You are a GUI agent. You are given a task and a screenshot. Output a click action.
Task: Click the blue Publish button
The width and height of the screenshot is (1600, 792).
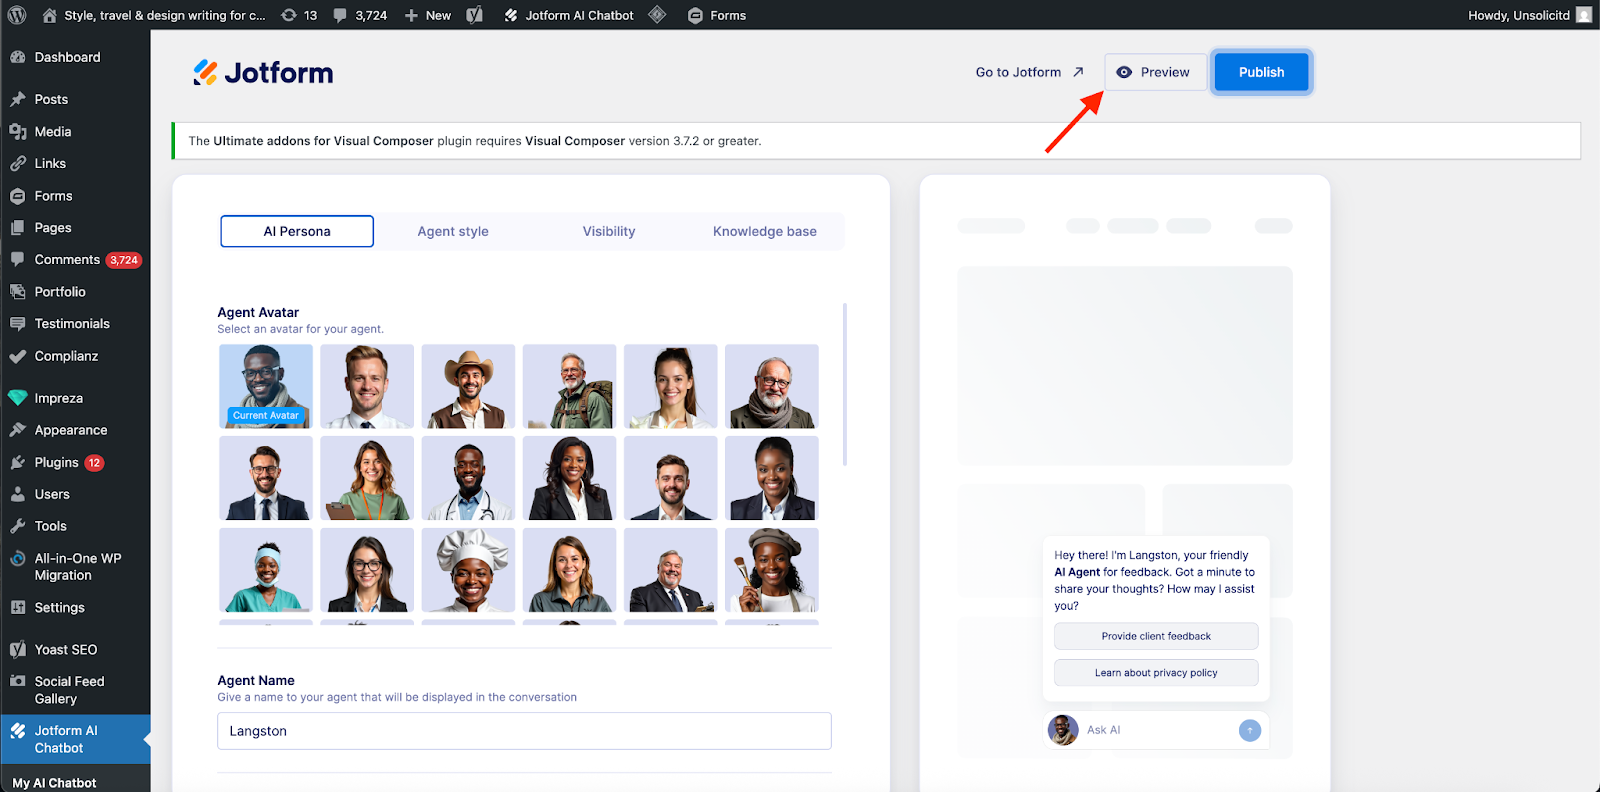[1261, 72]
